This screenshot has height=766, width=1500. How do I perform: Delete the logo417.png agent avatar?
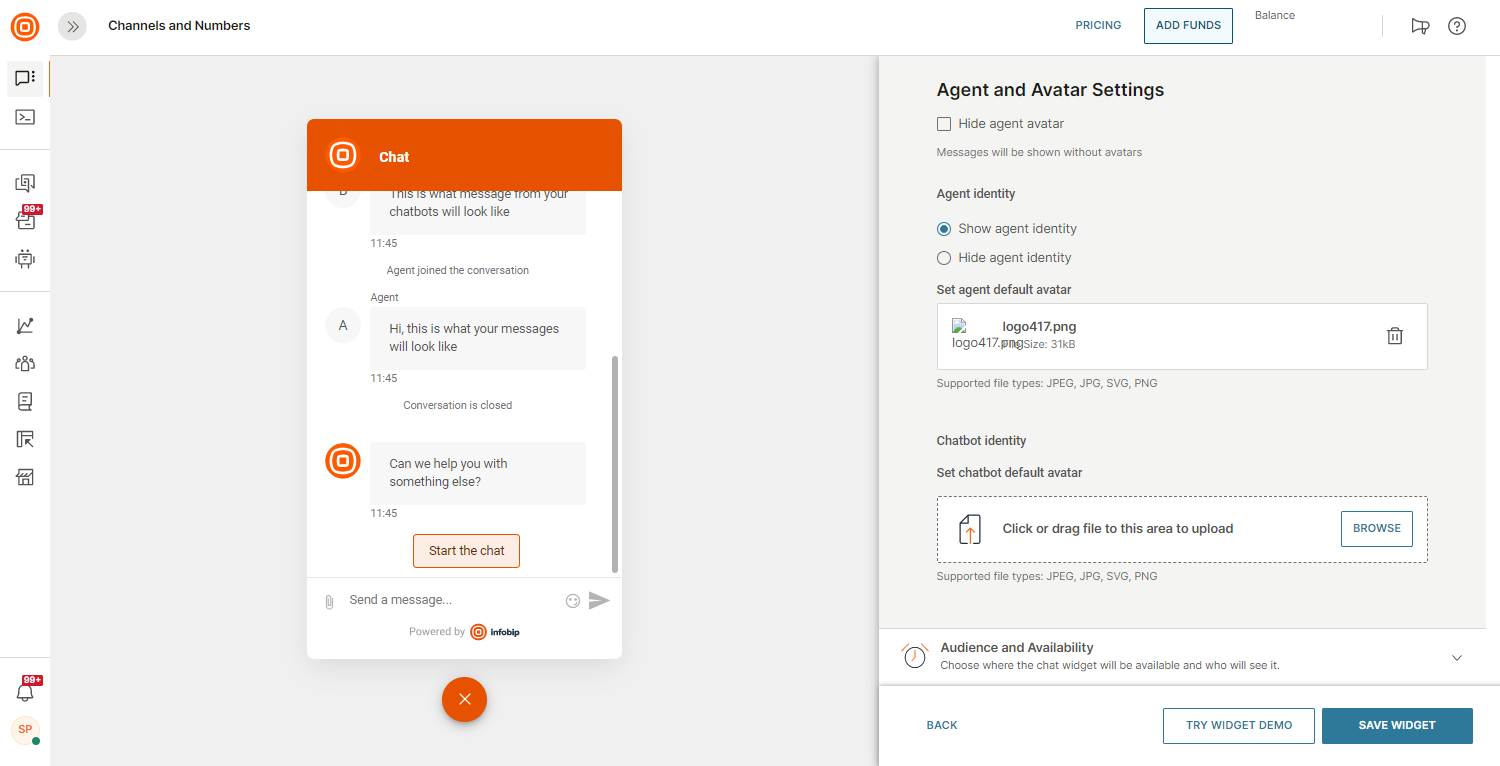coord(1394,336)
